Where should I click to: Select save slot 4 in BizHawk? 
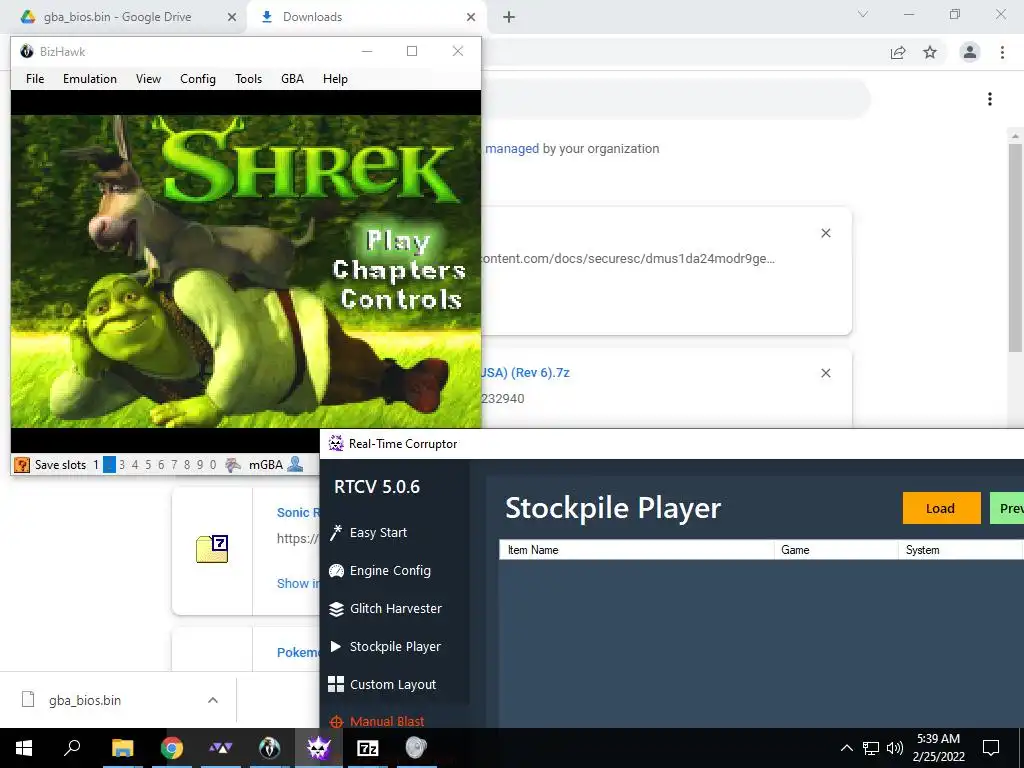[x=135, y=465]
